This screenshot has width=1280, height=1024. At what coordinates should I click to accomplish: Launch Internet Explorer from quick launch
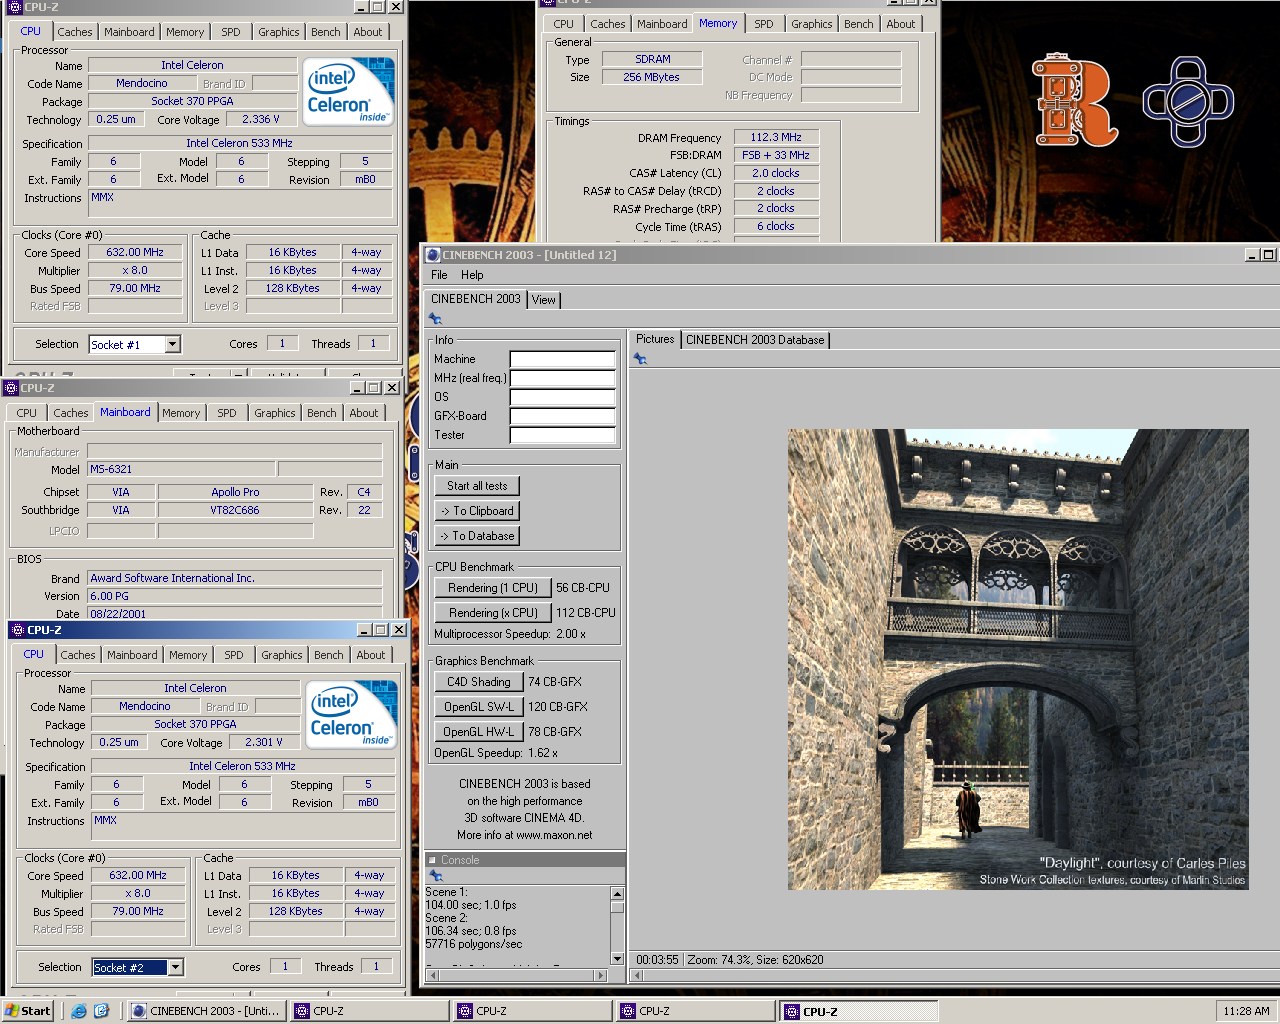pos(79,1011)
